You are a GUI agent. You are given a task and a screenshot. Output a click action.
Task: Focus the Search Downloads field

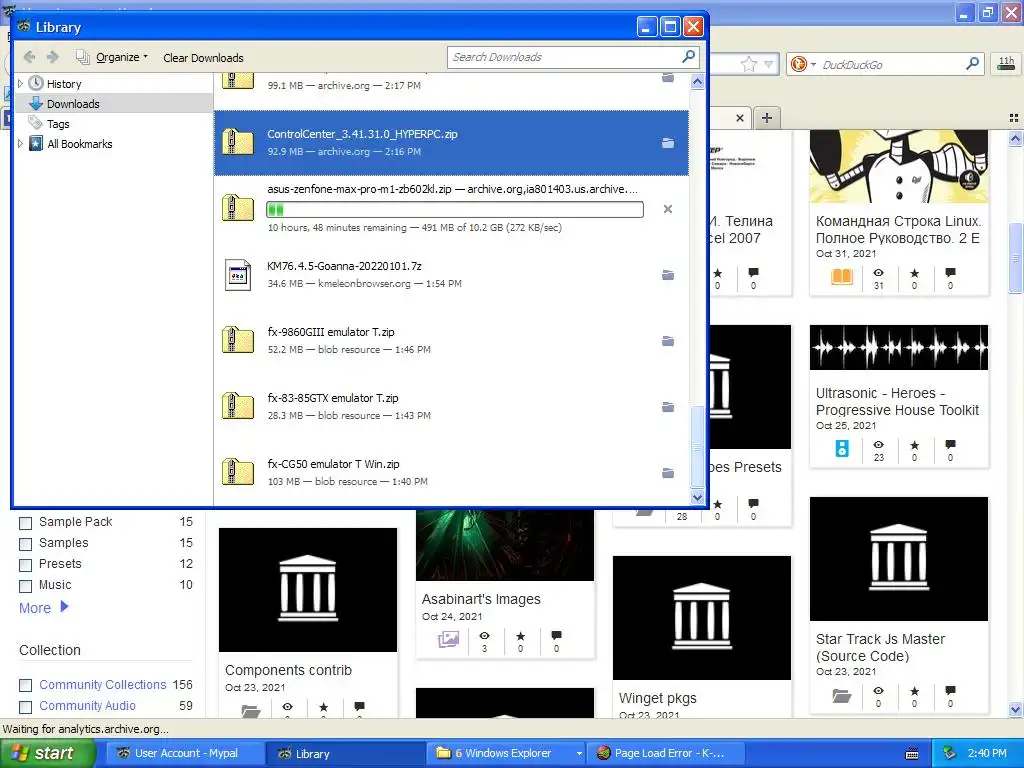click(x=573, y=57)
